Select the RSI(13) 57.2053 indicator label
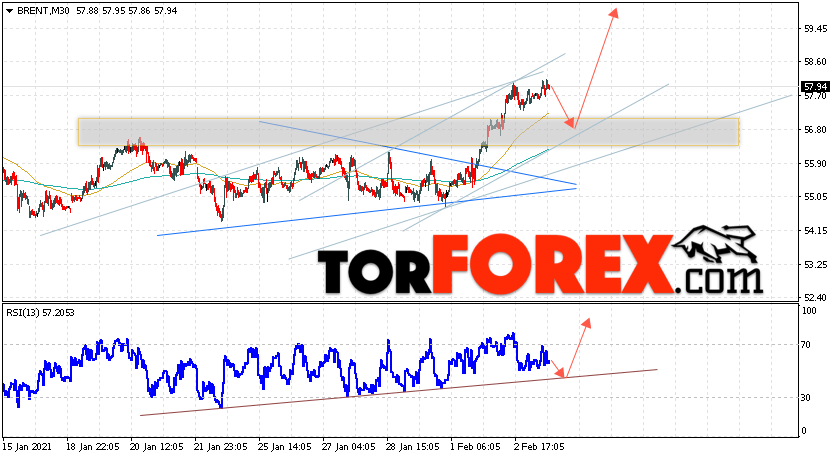The width and height of the screenshot is (838, 458). (40, 313)
